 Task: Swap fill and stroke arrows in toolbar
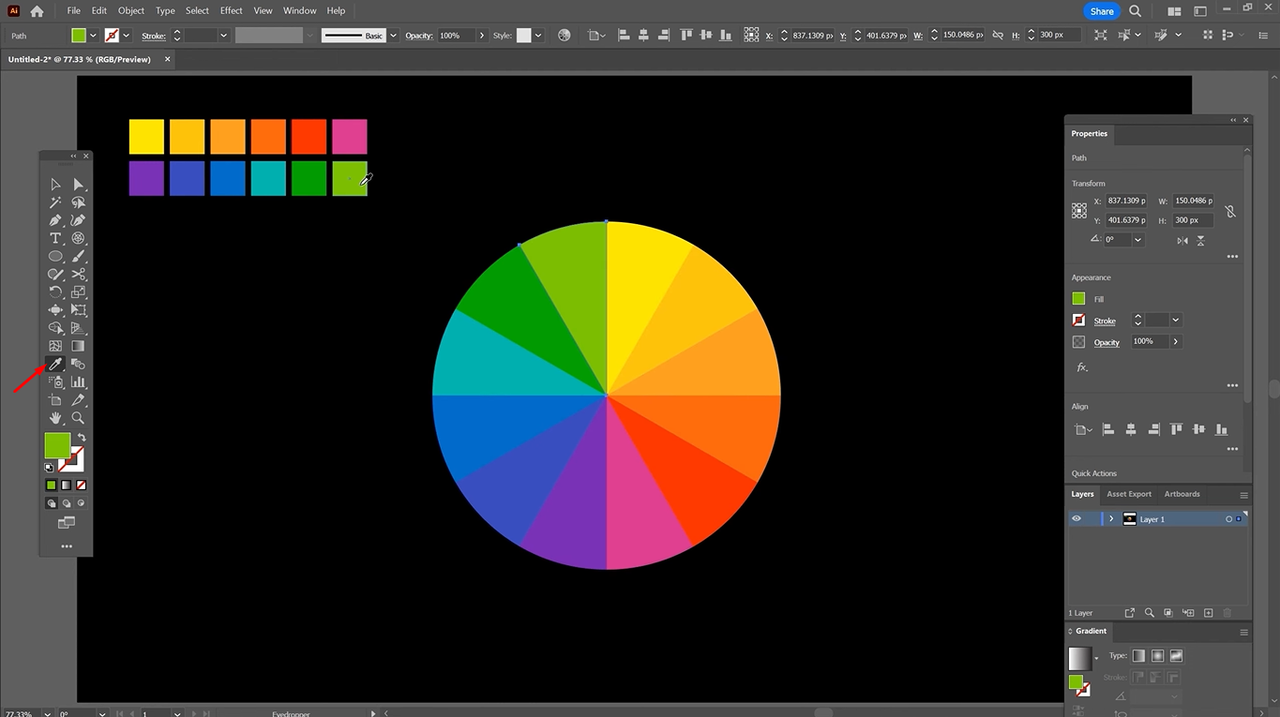tap(81, 438)
